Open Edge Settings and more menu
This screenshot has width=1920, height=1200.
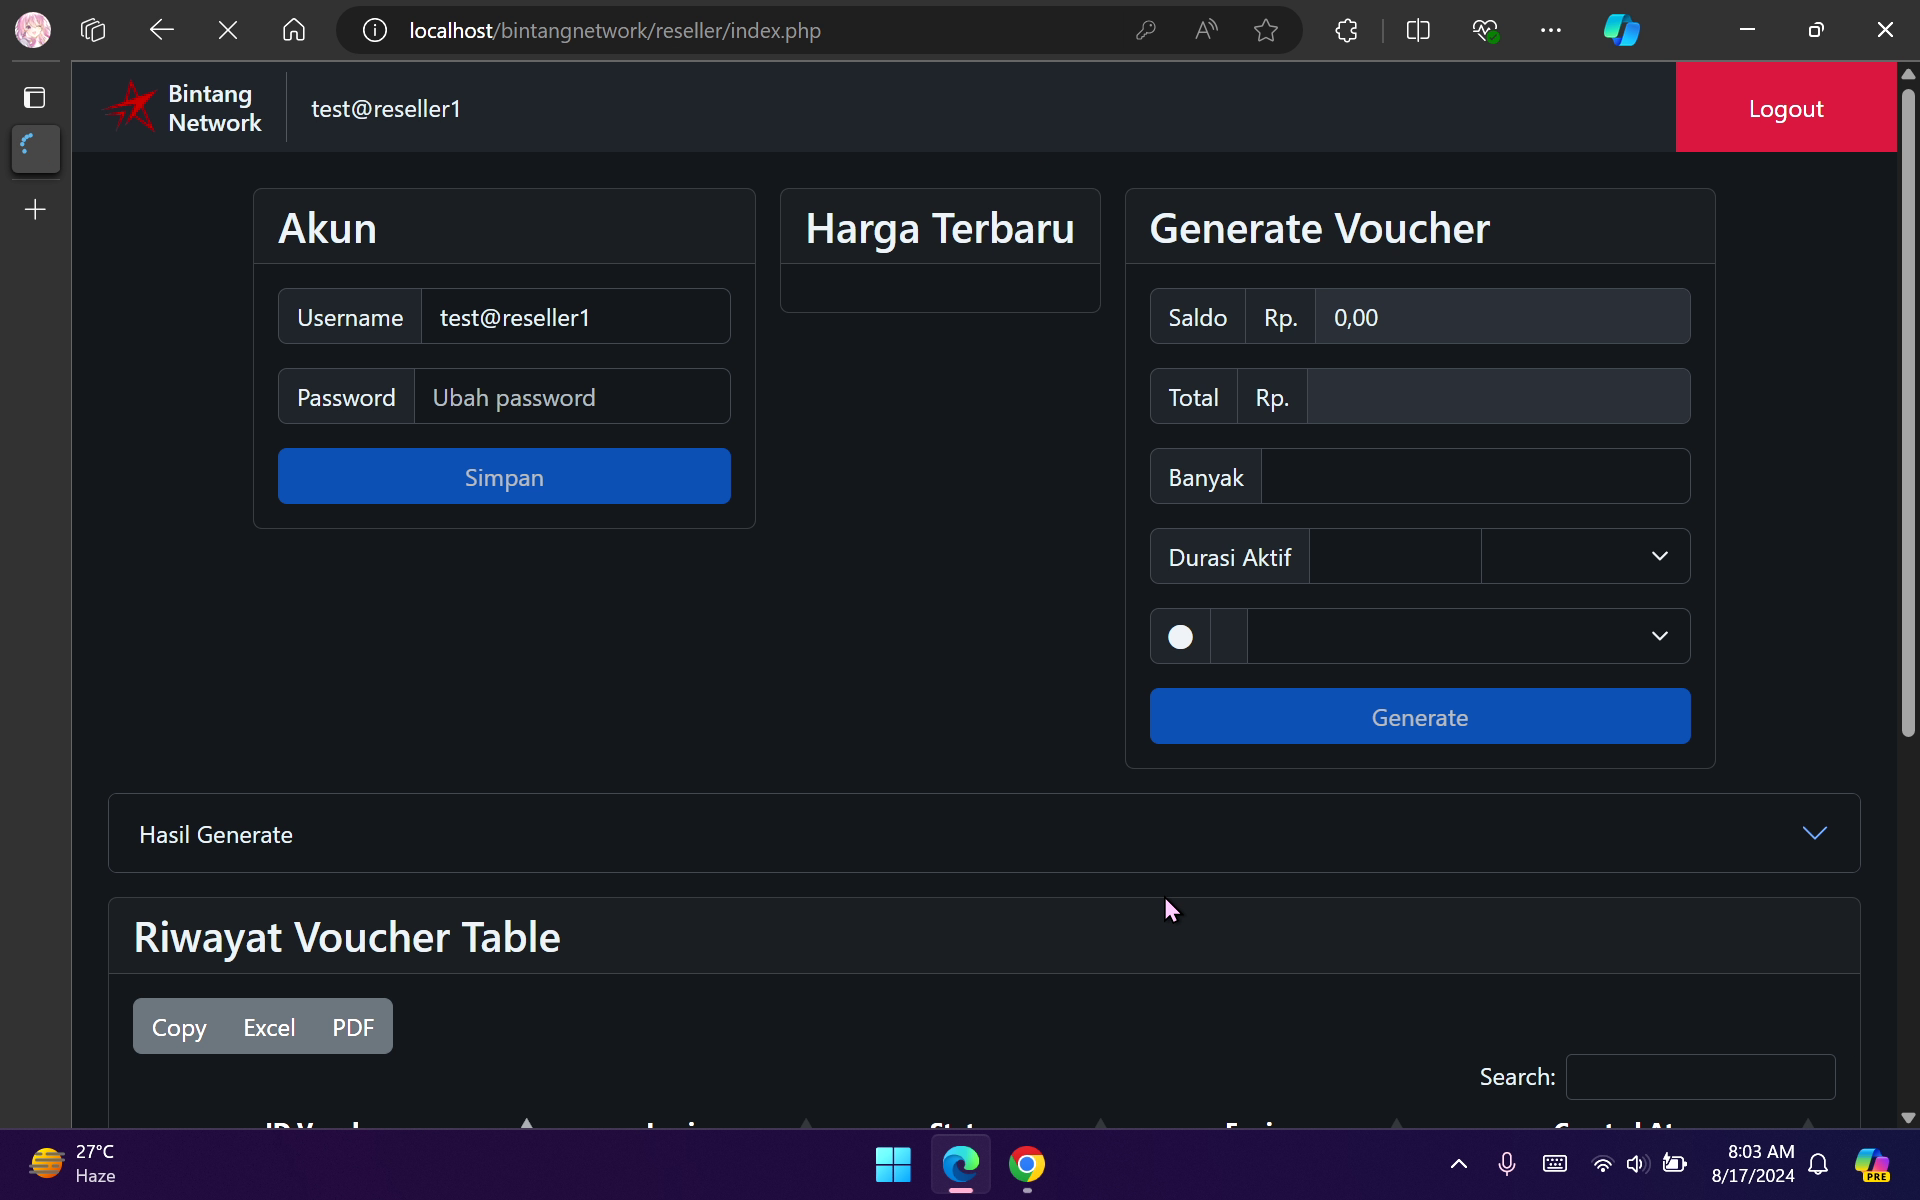(1551, 31)
